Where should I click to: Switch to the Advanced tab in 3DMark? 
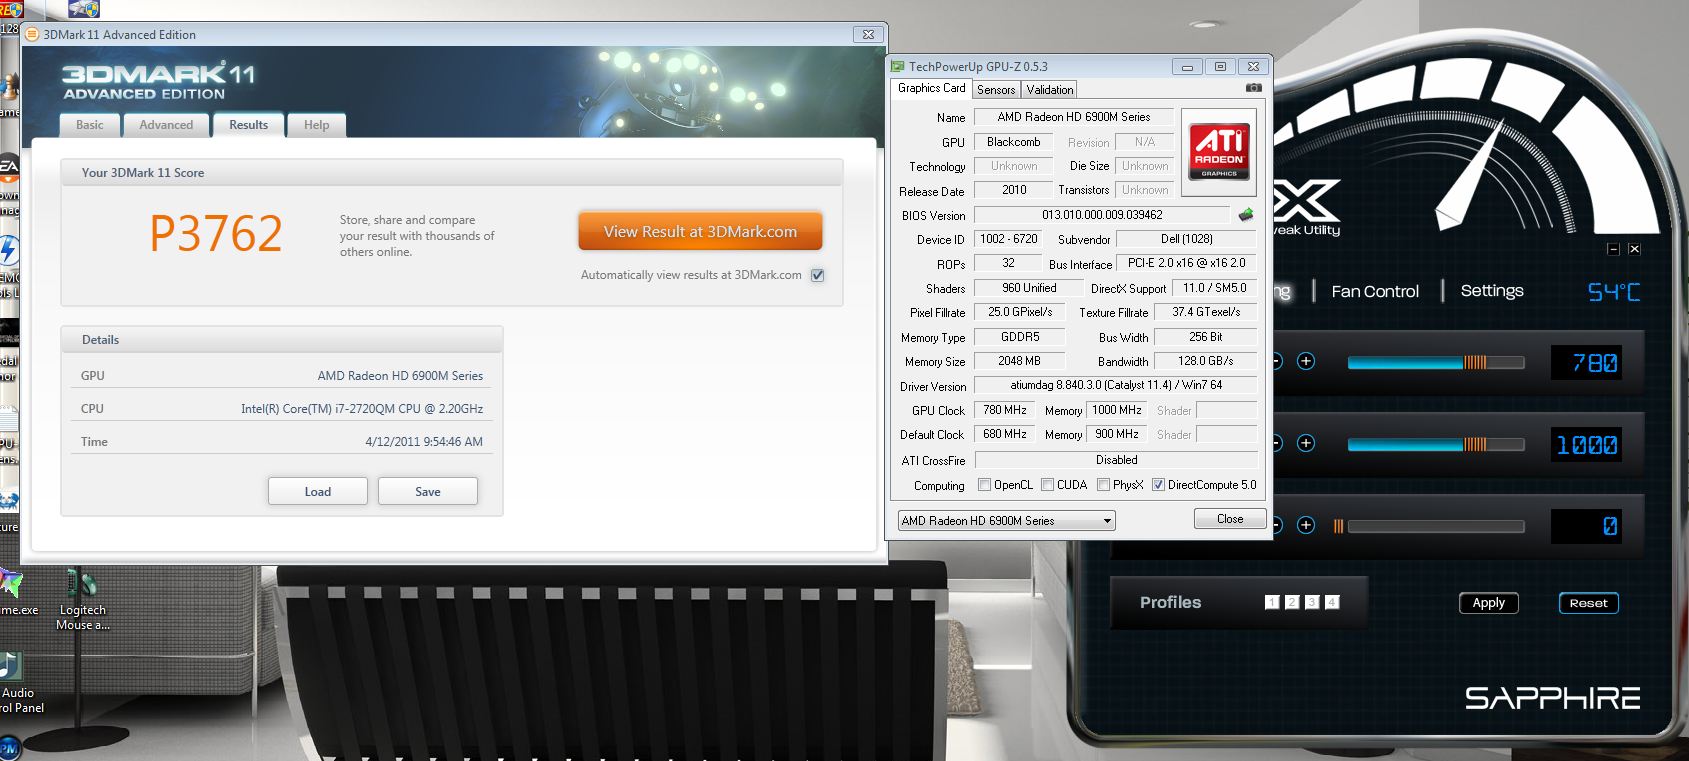click(x=166, y=125)
